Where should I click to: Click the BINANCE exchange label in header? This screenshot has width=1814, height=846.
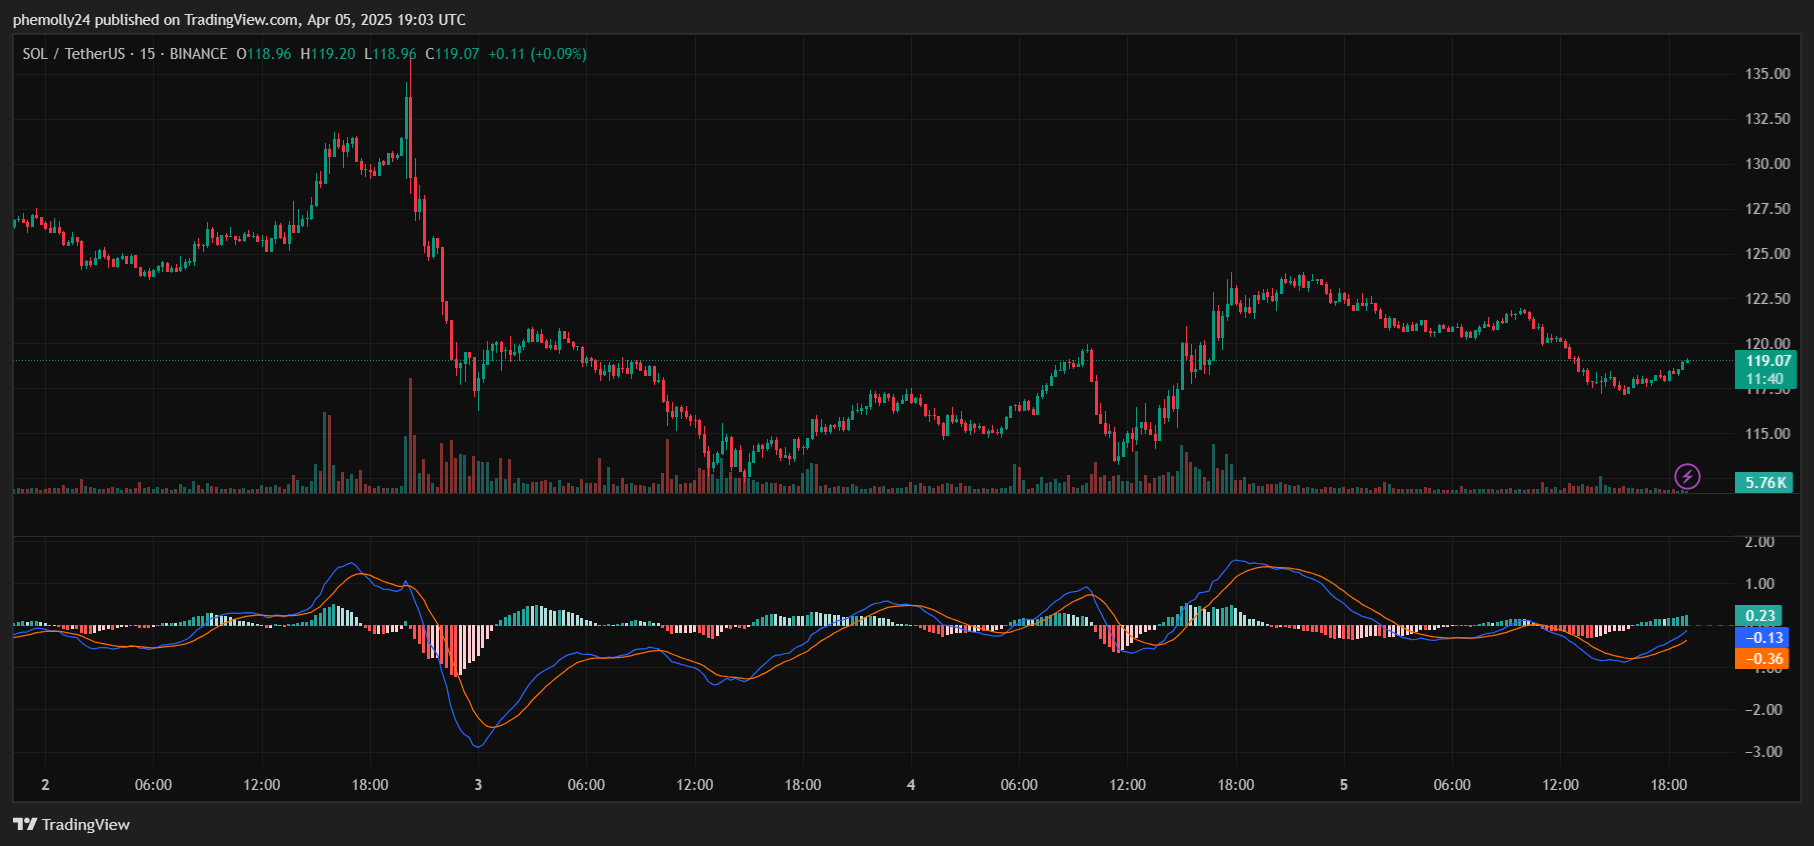(198, 54)
